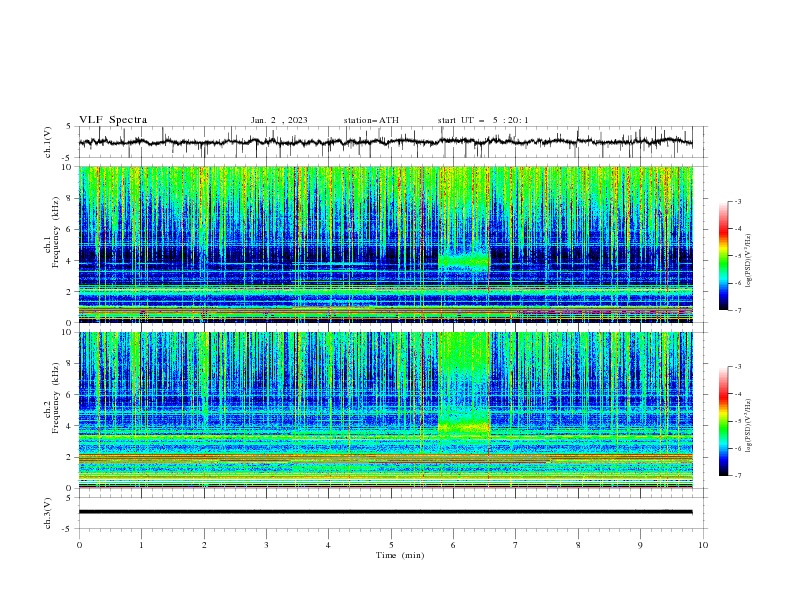Click the '-7' label on ch.2 color scale

coord(737,475)
